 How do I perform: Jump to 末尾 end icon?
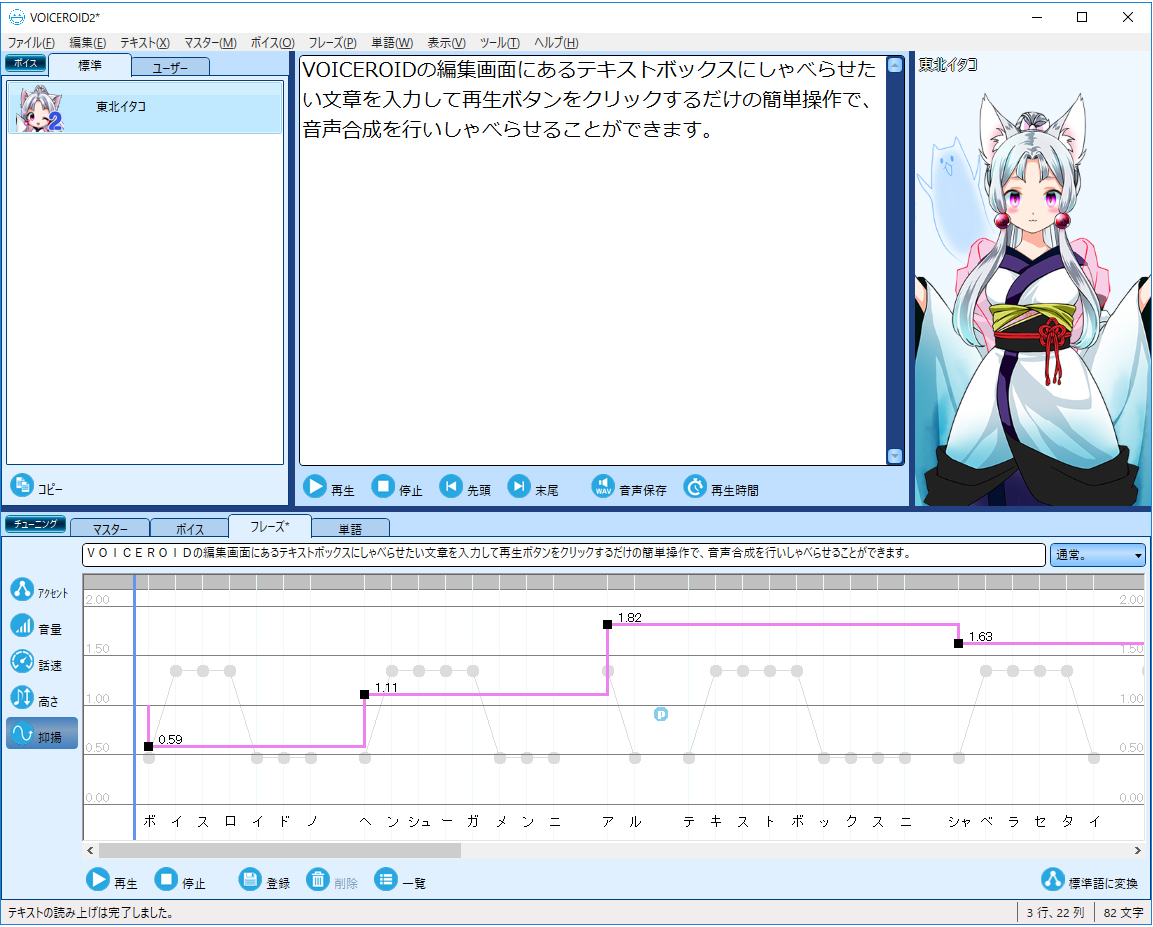[x=519, y=486]
